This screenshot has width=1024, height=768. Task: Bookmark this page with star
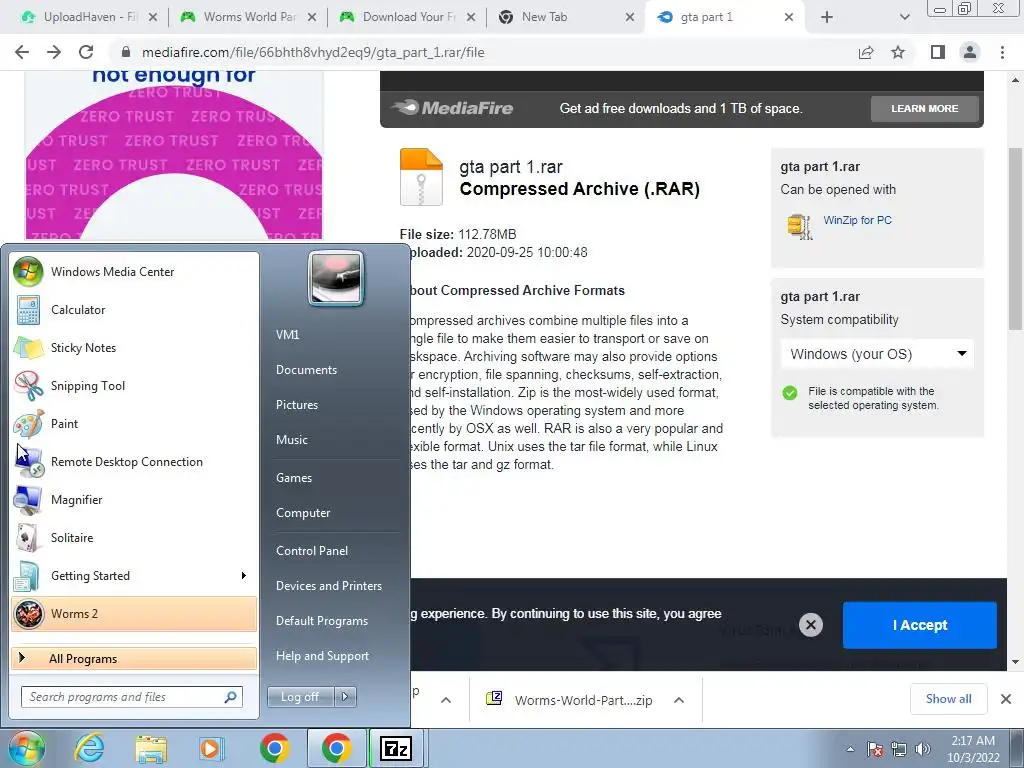[x=898, y=52]
